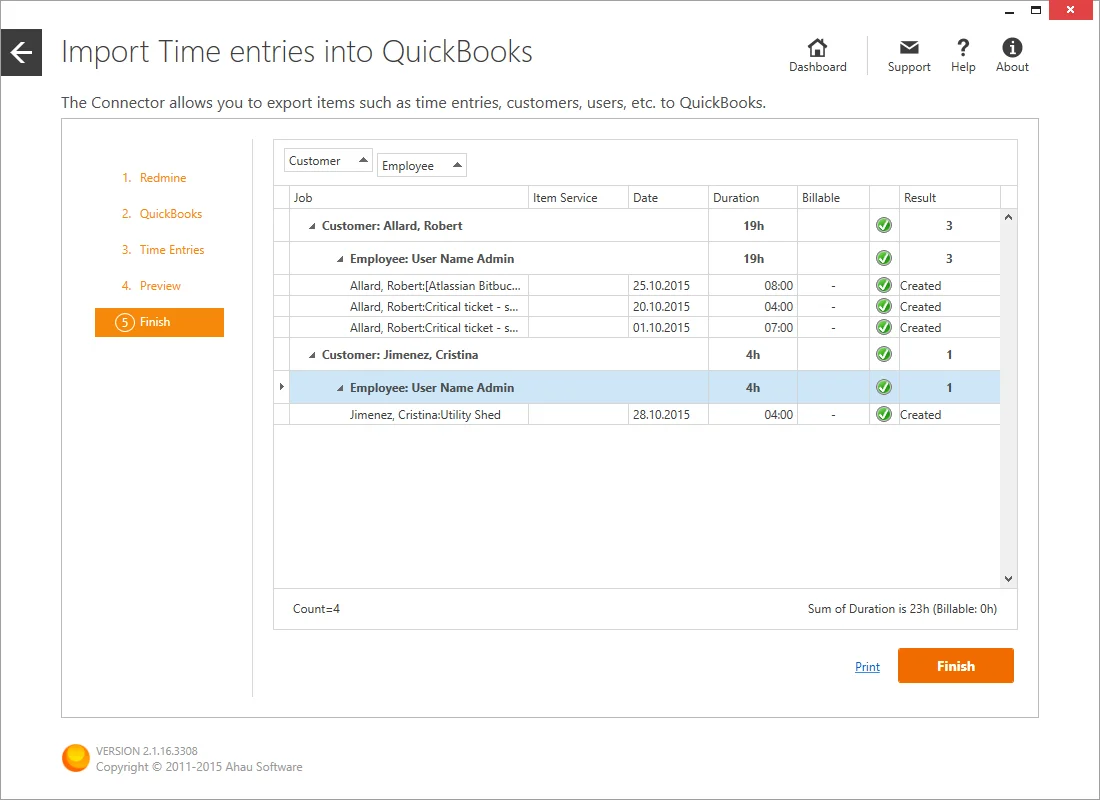Click the Print link
This screenshot has height=800, width=1100.
(867, 667)
